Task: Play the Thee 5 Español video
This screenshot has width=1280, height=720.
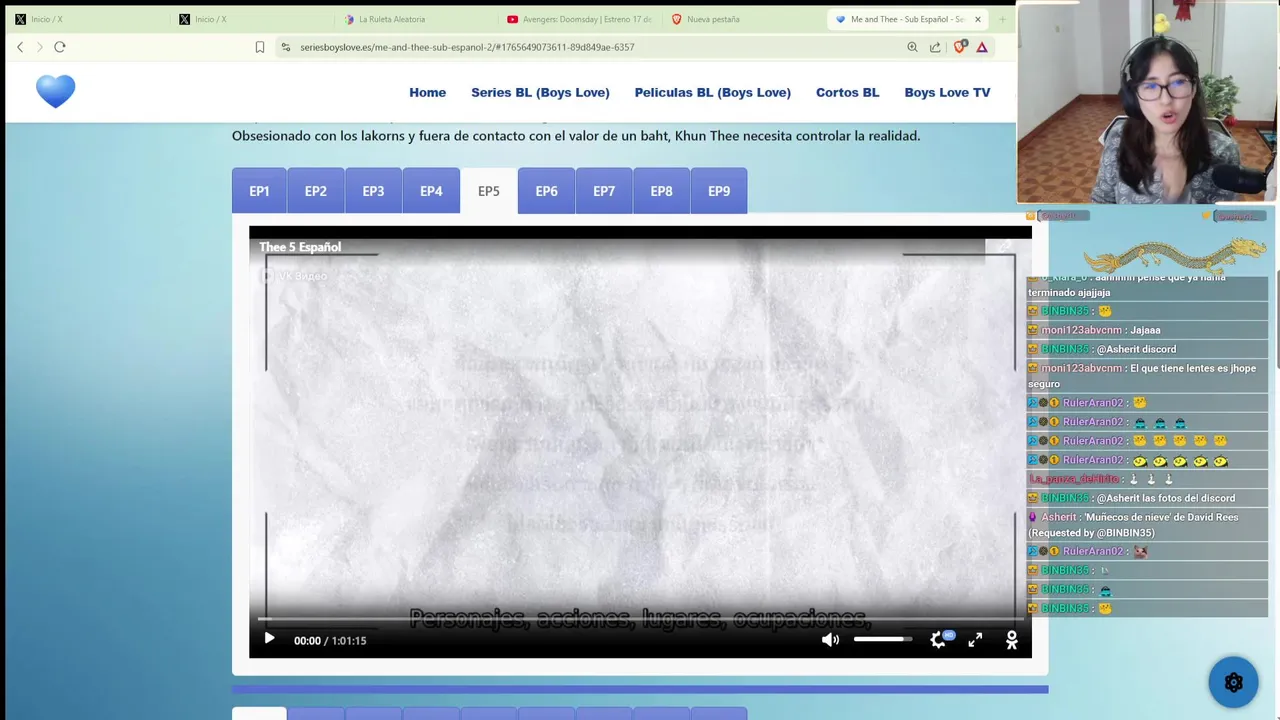Action: click(269, 639)
